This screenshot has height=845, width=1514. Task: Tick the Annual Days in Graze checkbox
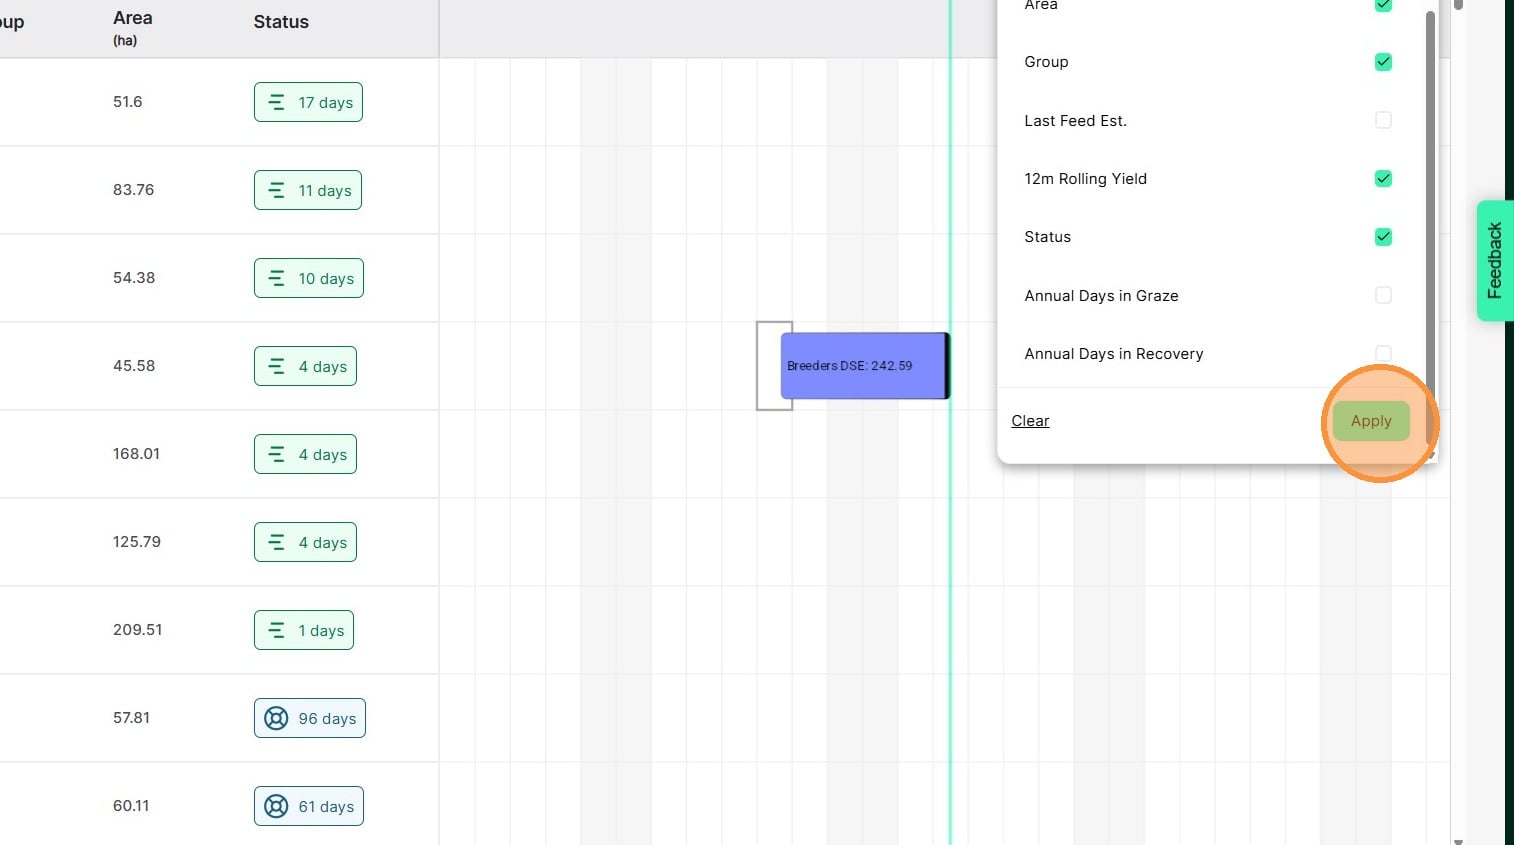[1383, 295]
